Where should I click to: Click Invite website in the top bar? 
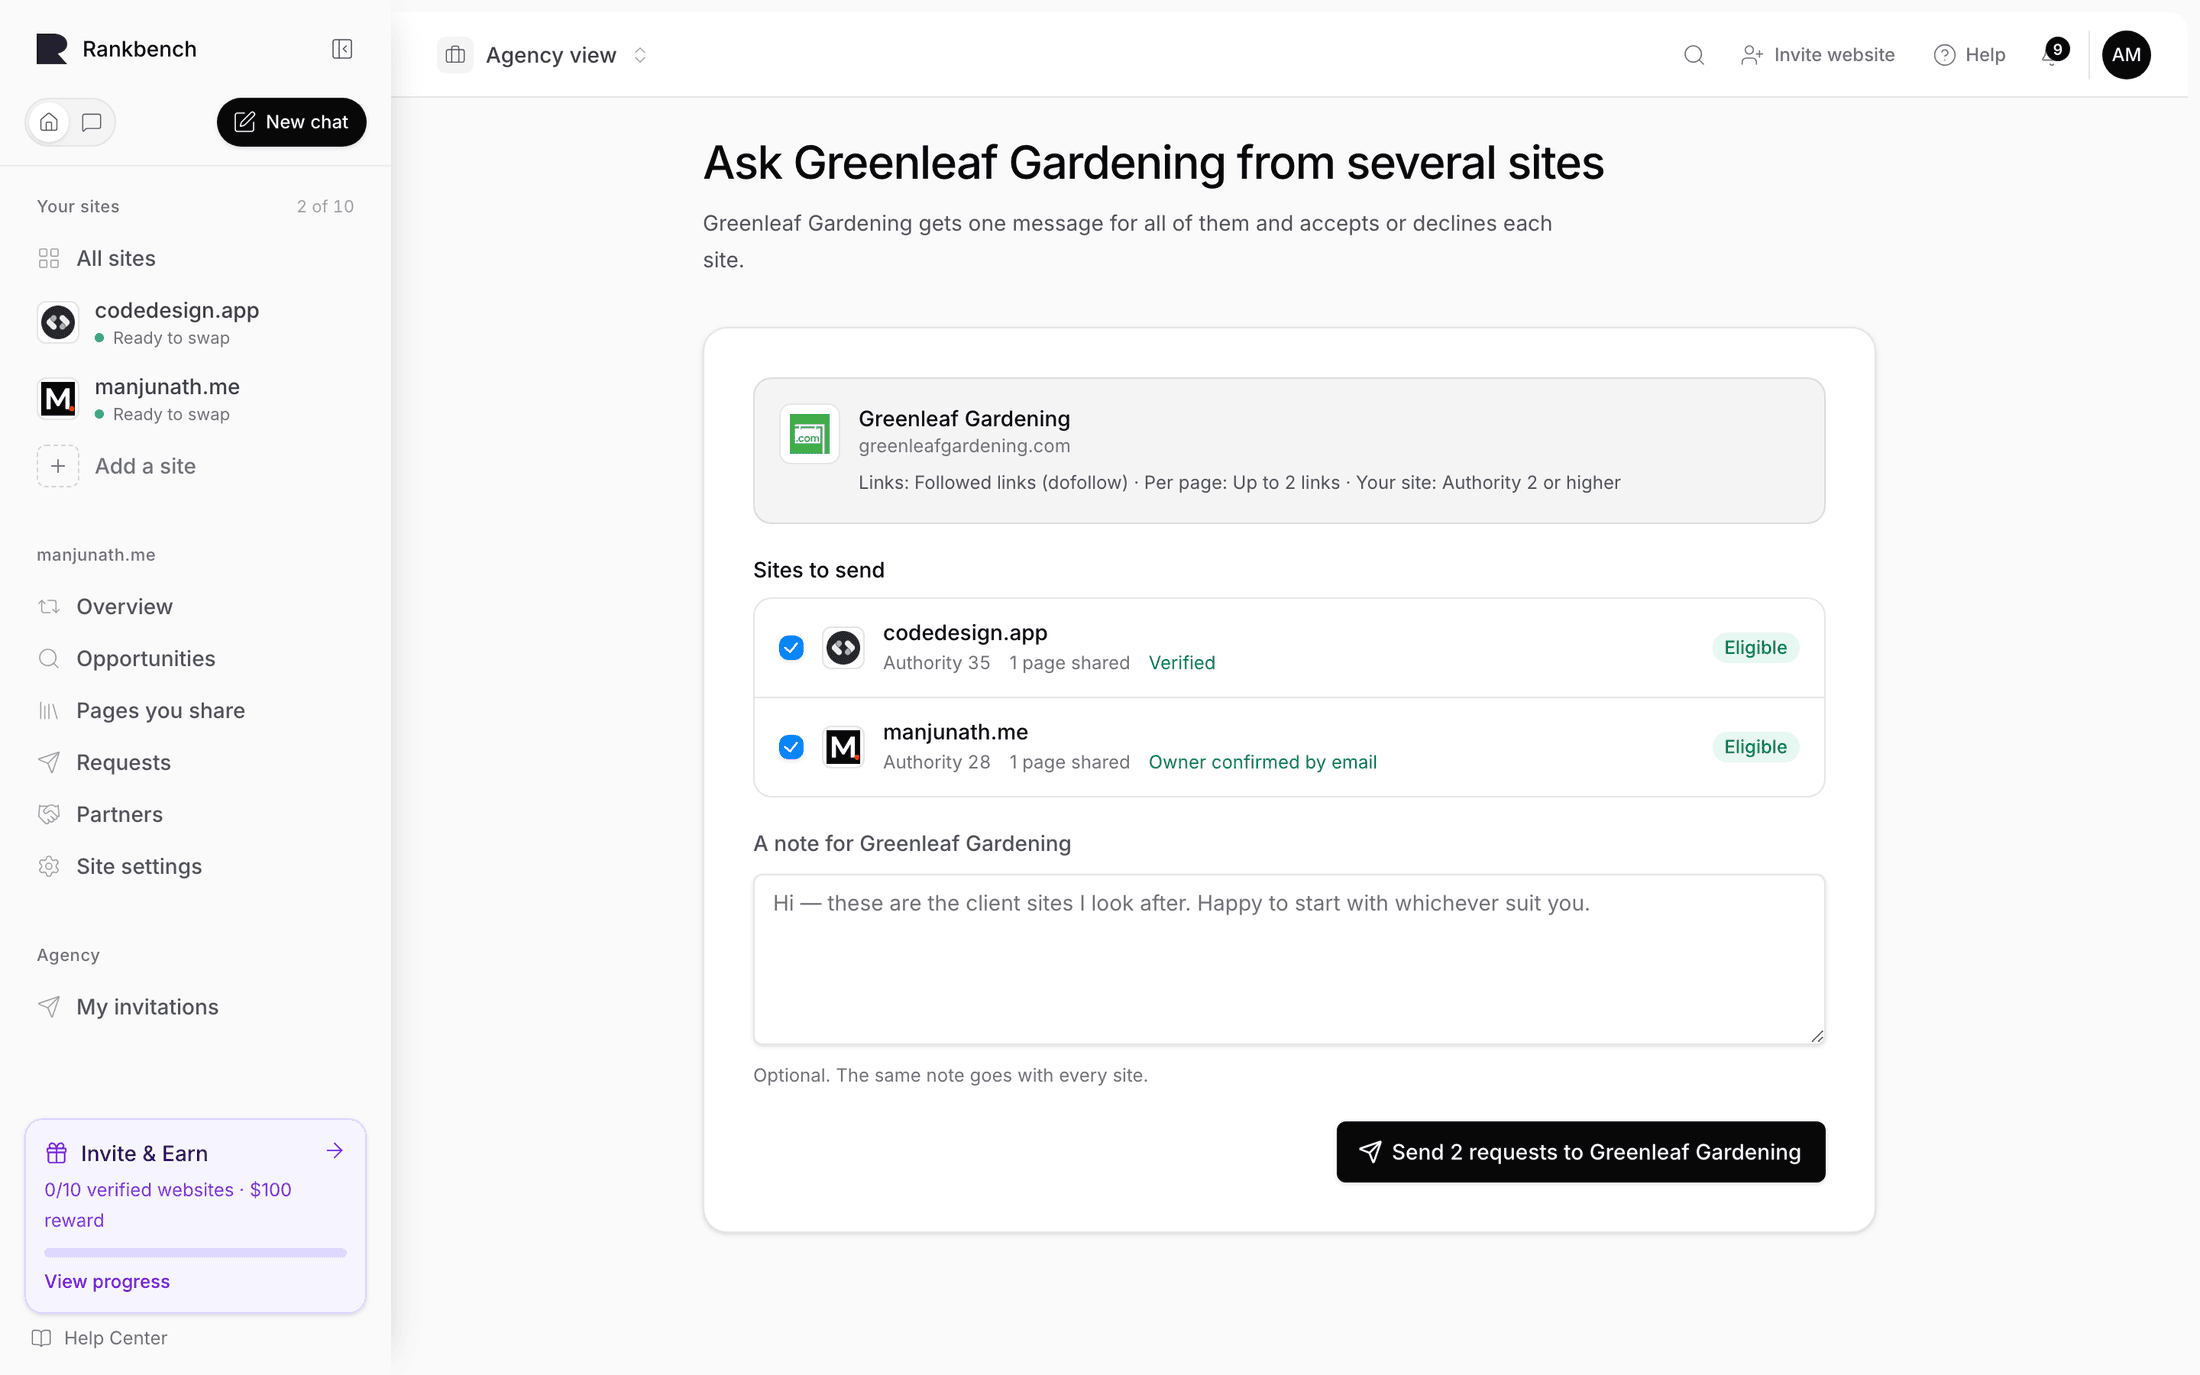(x=1817, y=55)
